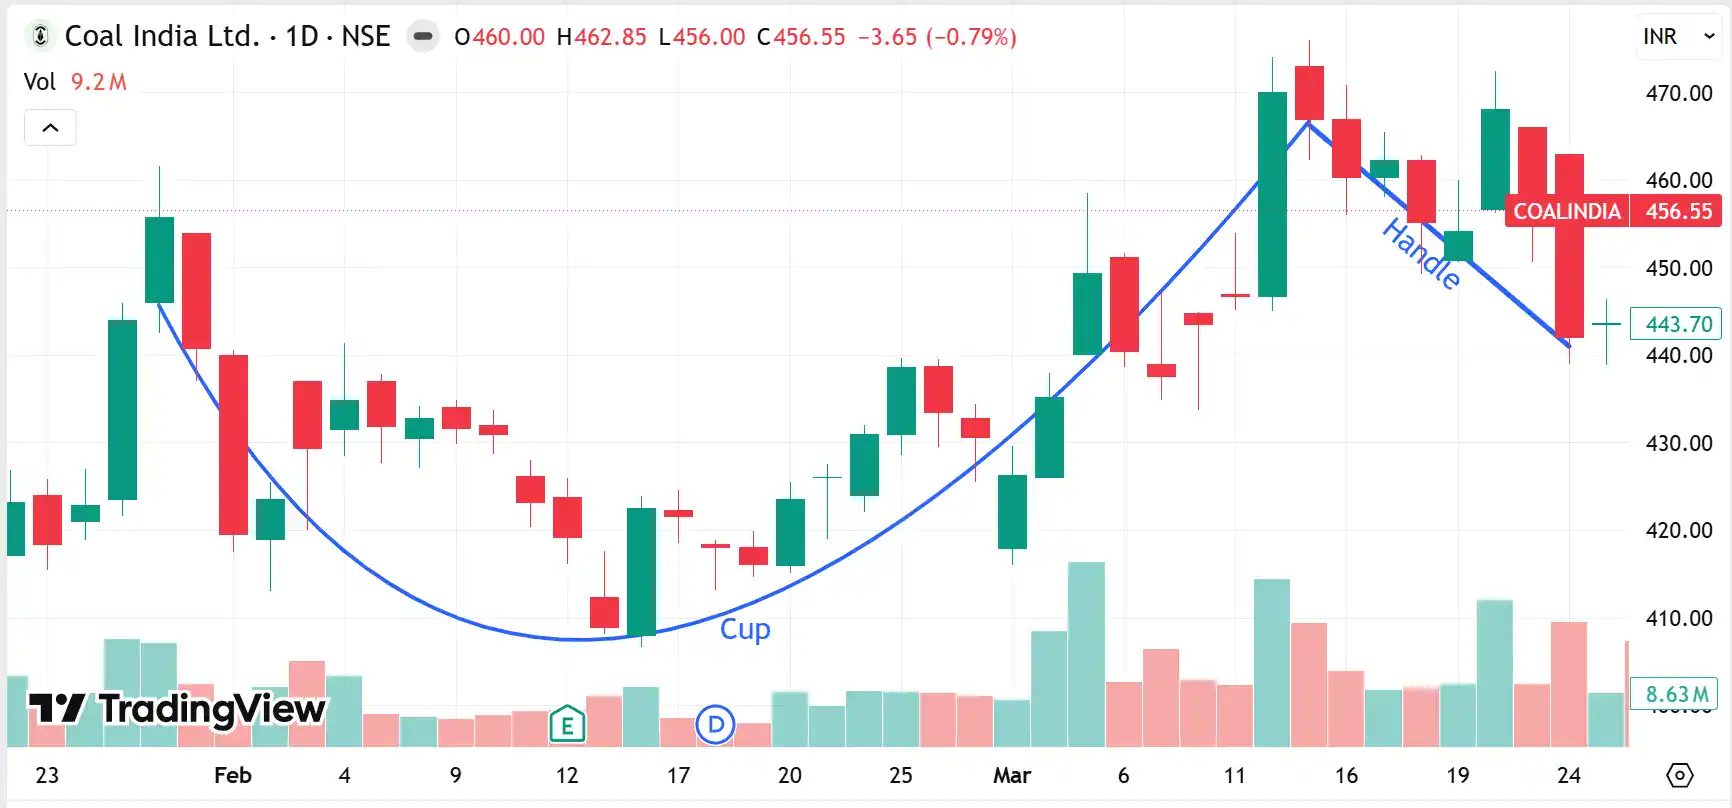Click the Mar date axis label

[x=1012, y=775]
